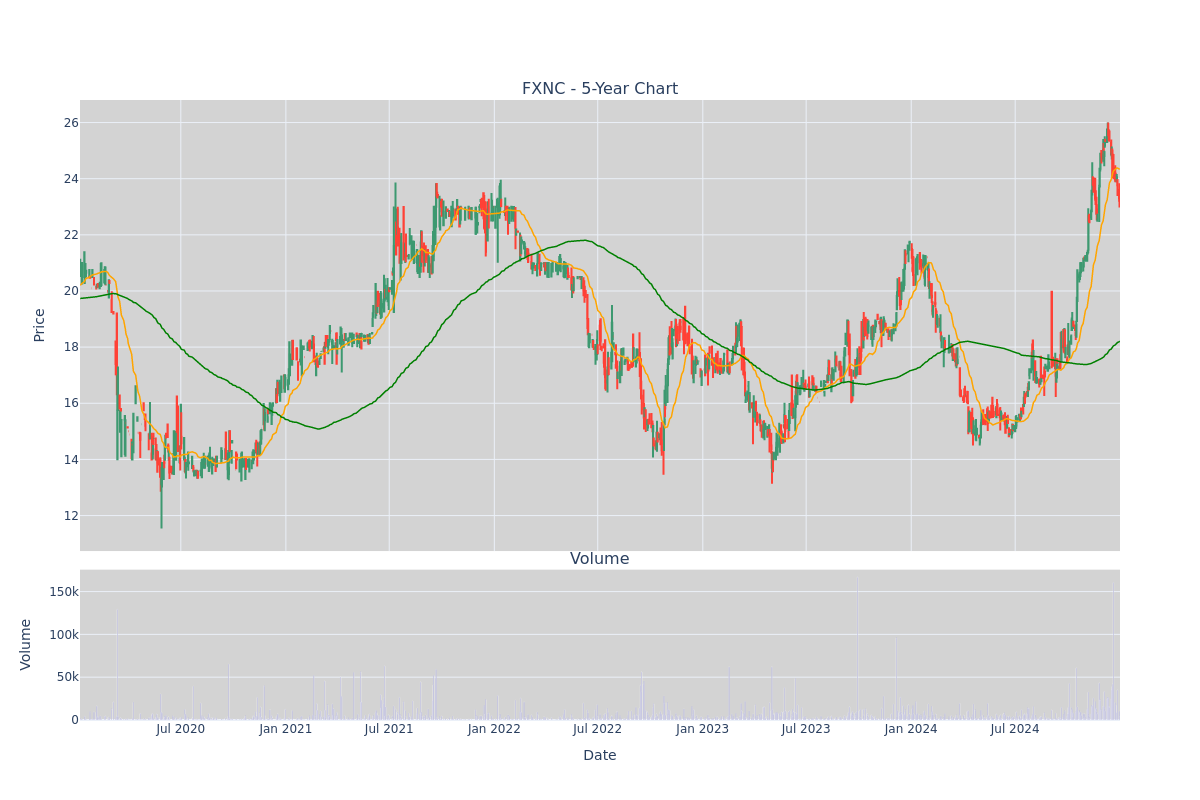
Task: Click the 50k volume tick label
Action: point(67,677)
